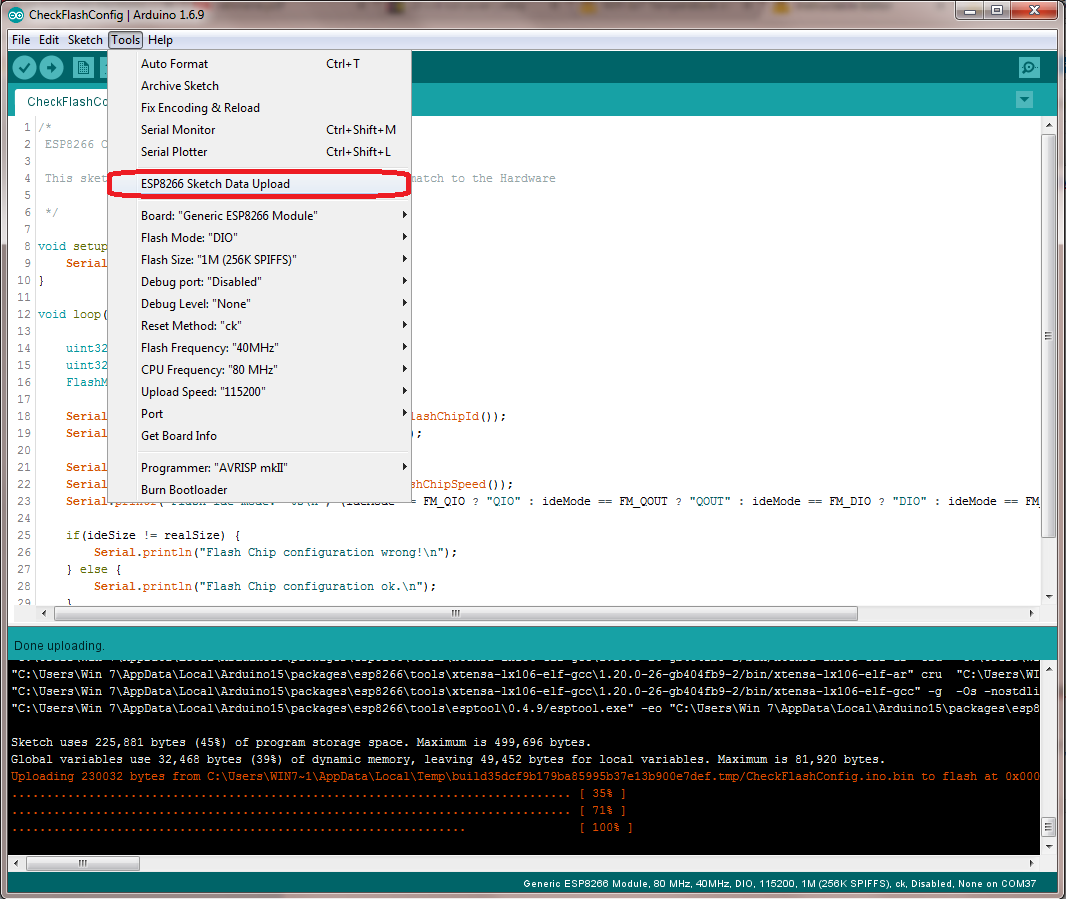This screenshot has width=1066, height=899.
Task: Choose Auto Format from Tools menu
Action: (x=175, y=64)
